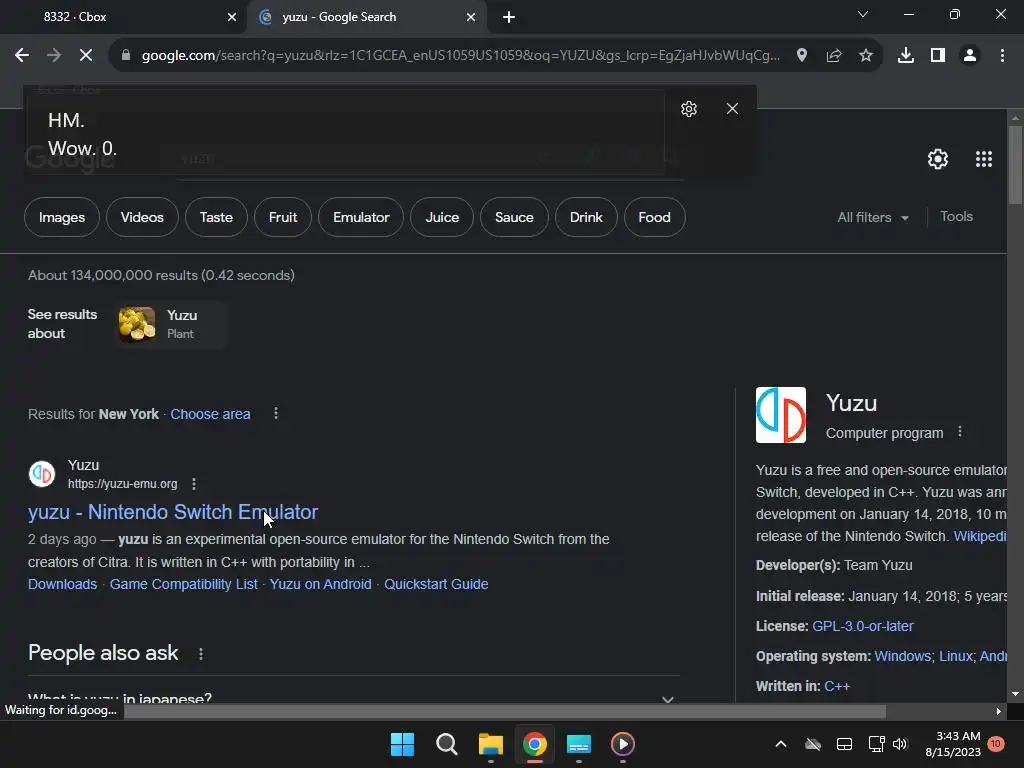The width and height of the screenshot is (1024, 768).
Task: Go back to the previous page
Action: pos(22,56)
